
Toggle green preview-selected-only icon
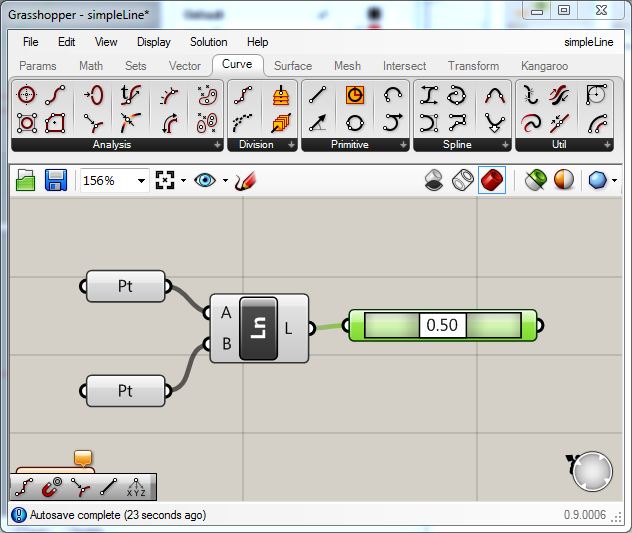click(x=535, y=180)
